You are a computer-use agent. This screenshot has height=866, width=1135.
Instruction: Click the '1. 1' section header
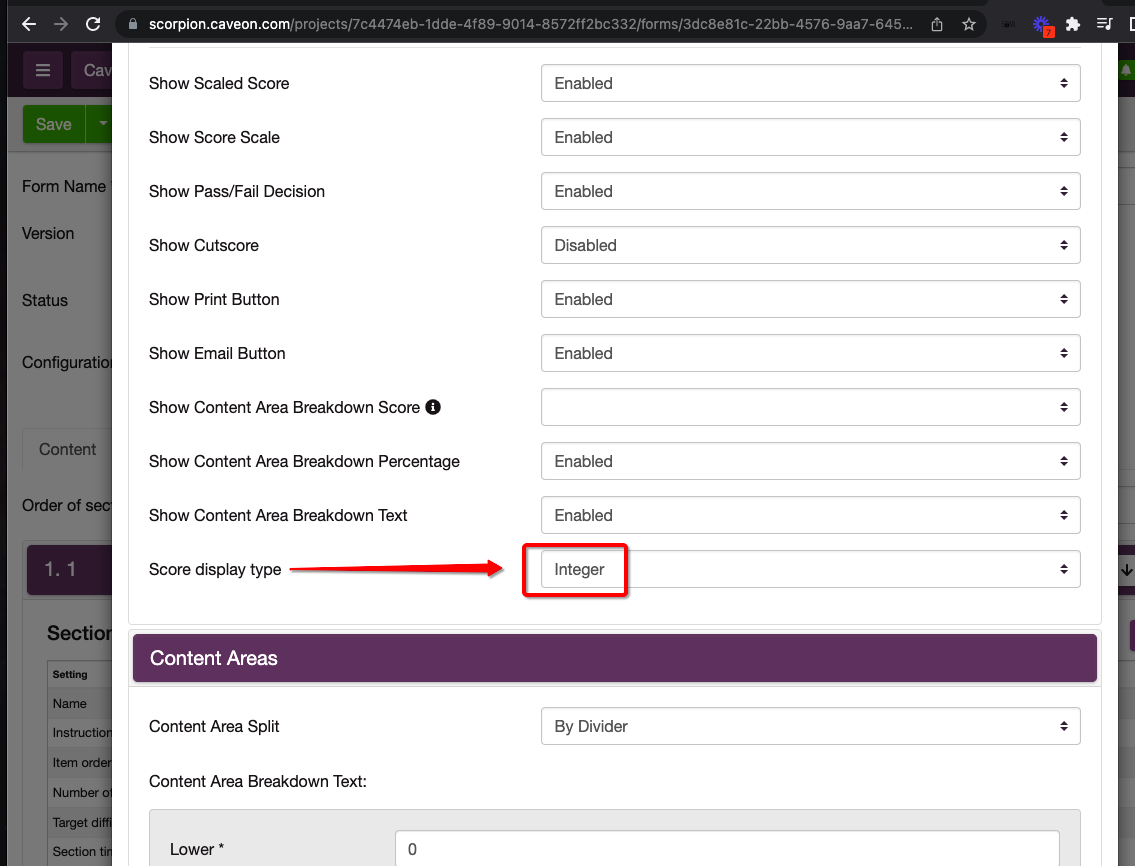69,570
